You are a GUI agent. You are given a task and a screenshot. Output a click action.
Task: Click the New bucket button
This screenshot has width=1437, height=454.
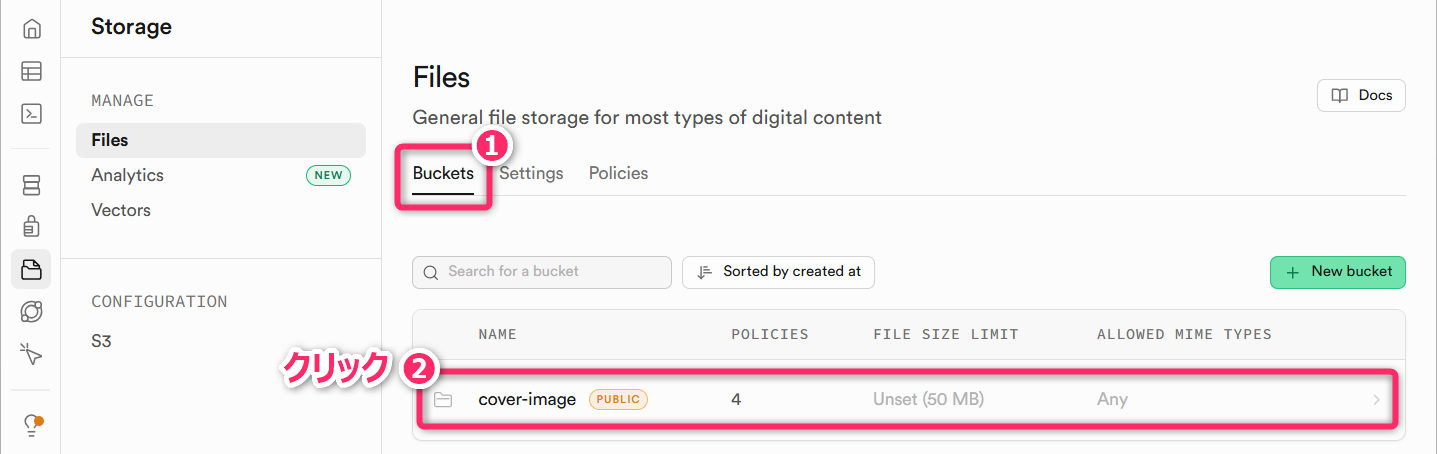1337,272
